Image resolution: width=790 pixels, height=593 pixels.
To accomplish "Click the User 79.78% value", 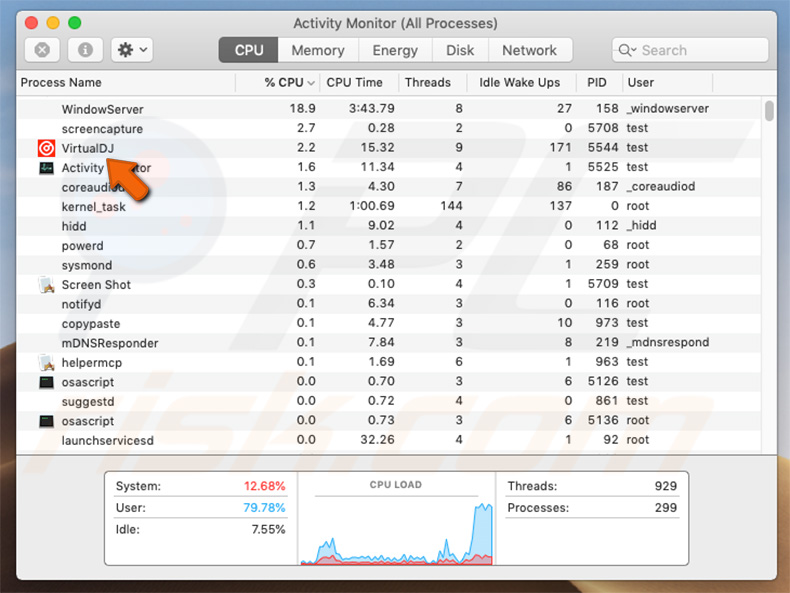I will pyautogui.click(x=264, y=508).
